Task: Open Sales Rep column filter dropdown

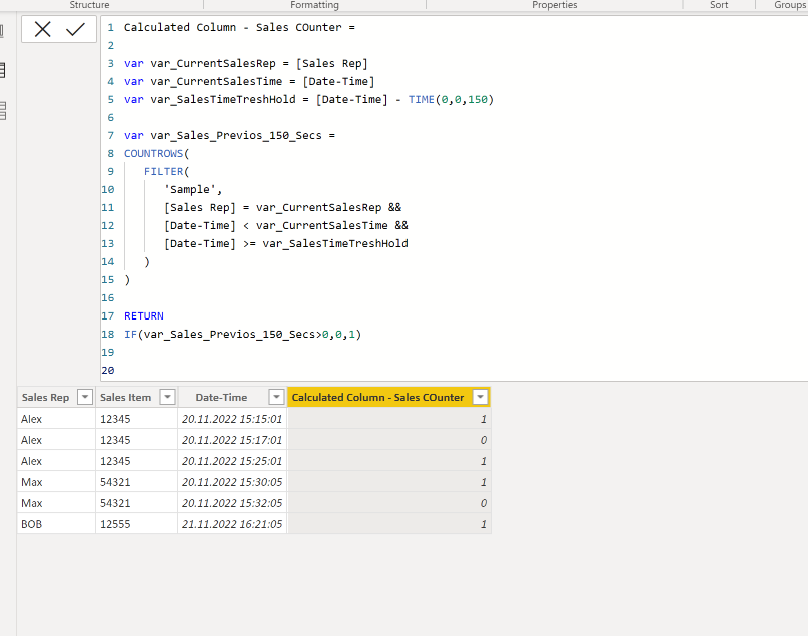Action: click(x=85, y=397)
